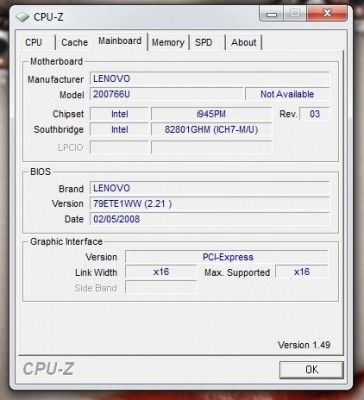Click the Southbridge label

(x=59, y=130)
